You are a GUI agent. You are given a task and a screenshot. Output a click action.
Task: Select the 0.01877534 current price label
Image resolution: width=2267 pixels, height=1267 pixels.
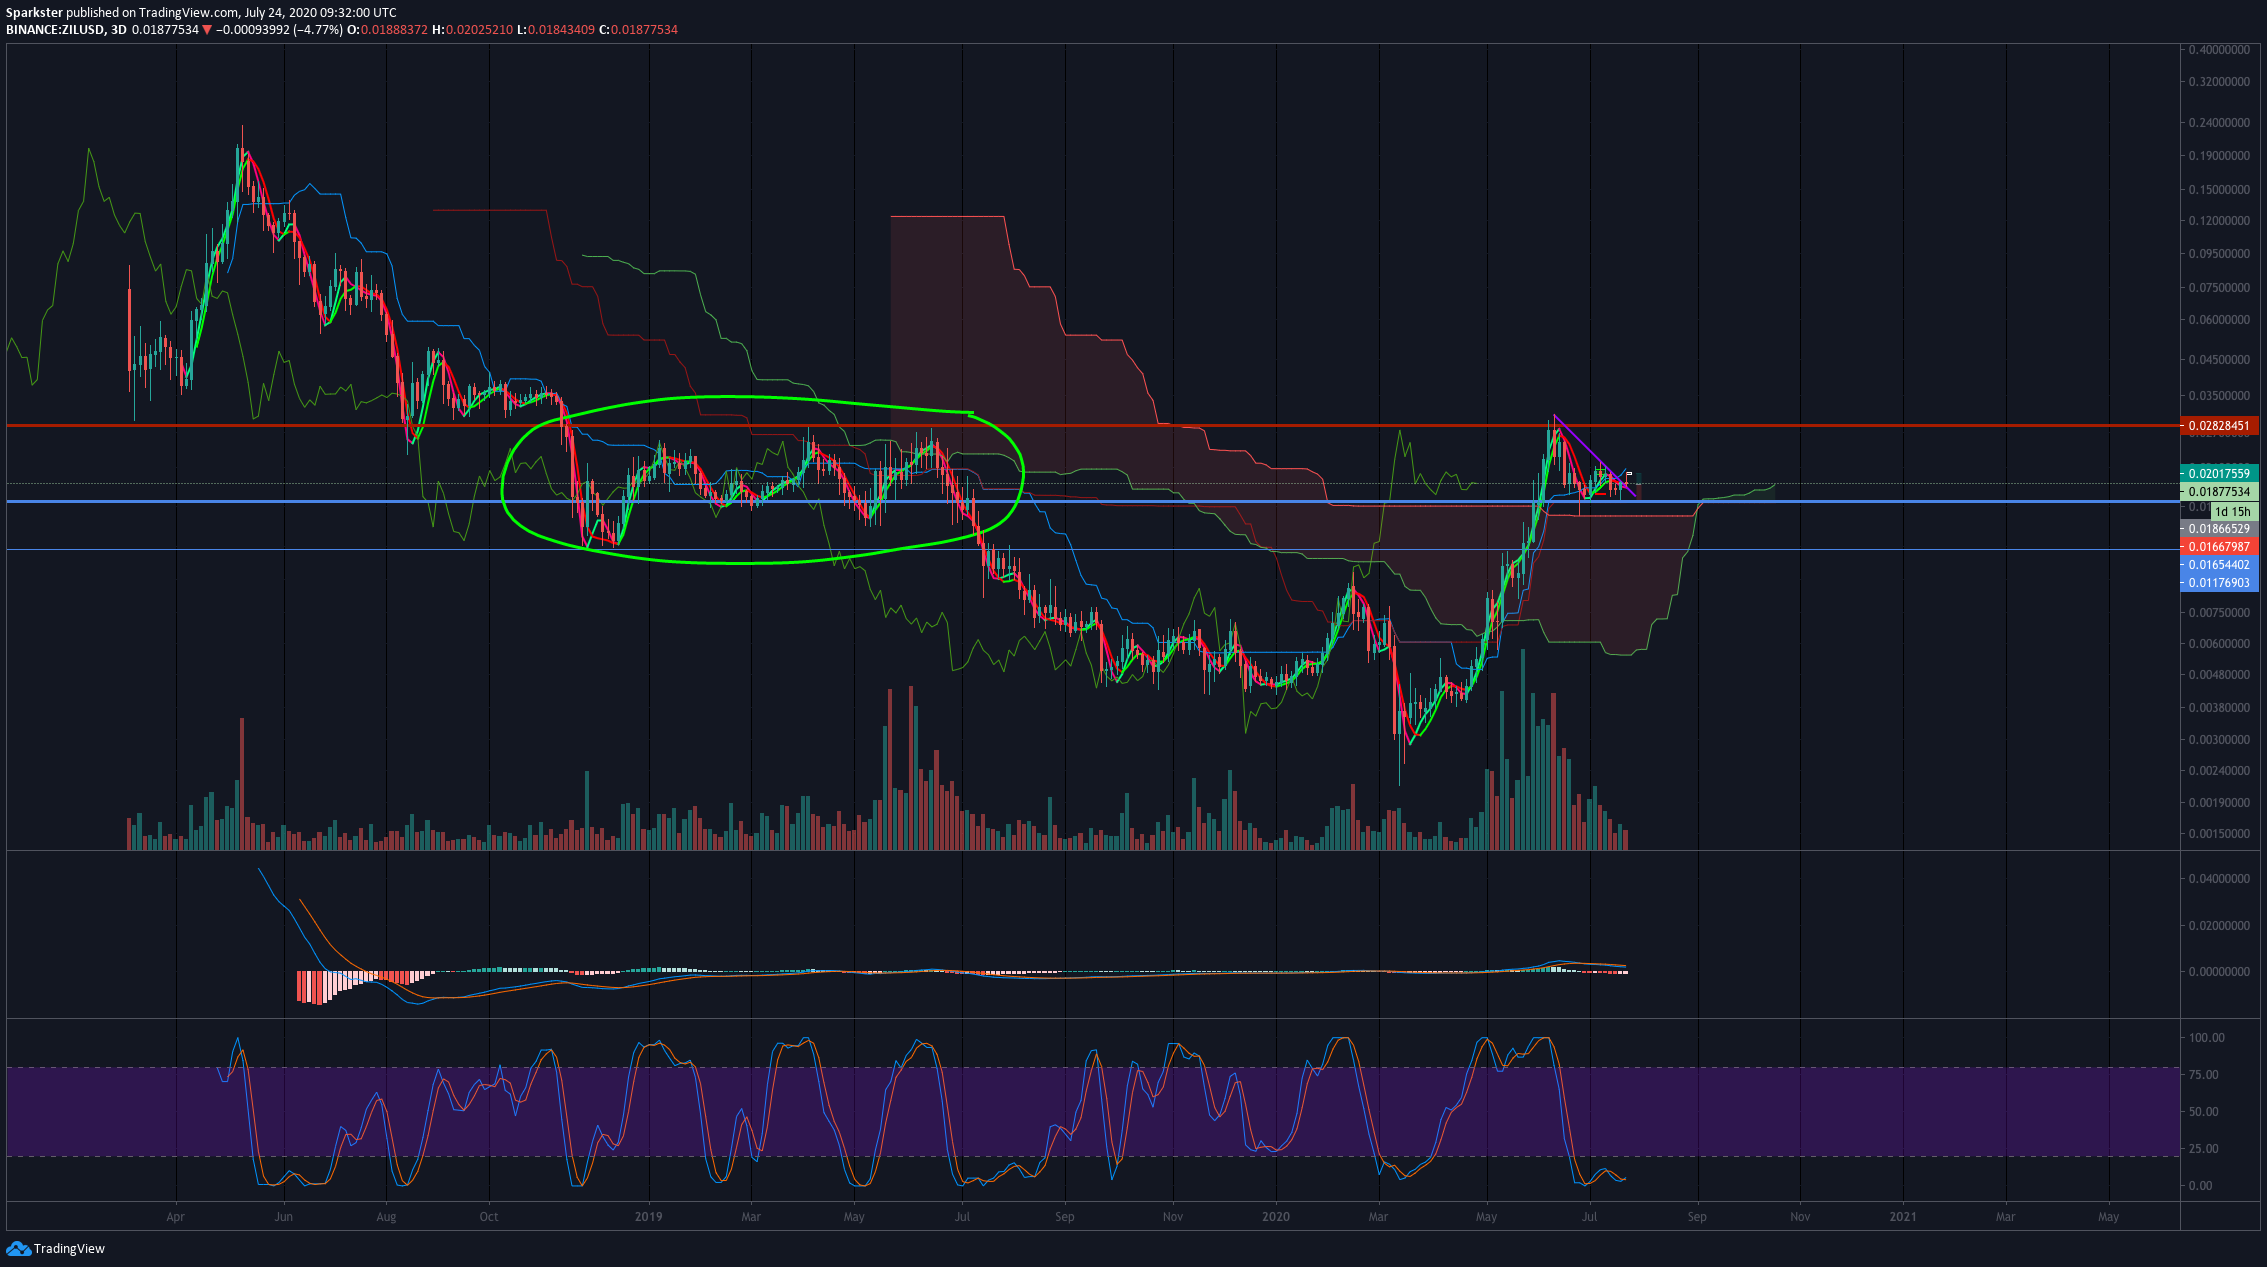[x=2219, y=492]
